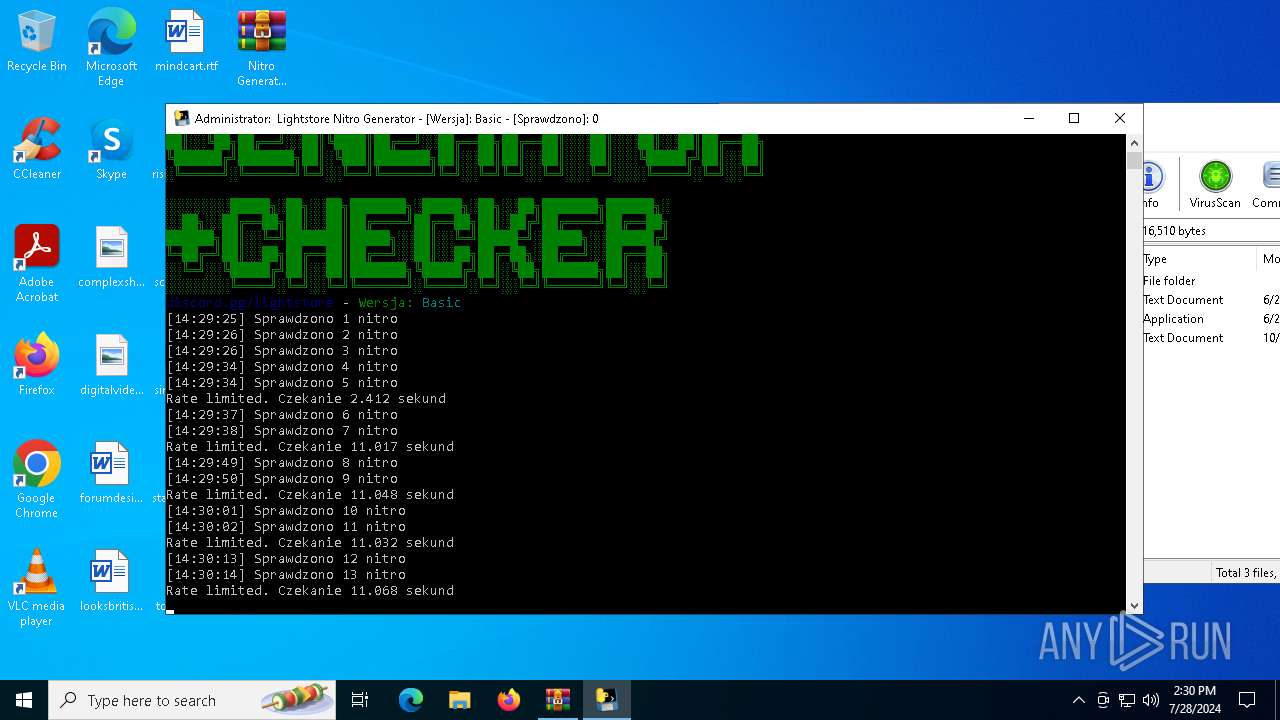Click the line Sprawdzono 1 nitro

[x=282, y=319]
